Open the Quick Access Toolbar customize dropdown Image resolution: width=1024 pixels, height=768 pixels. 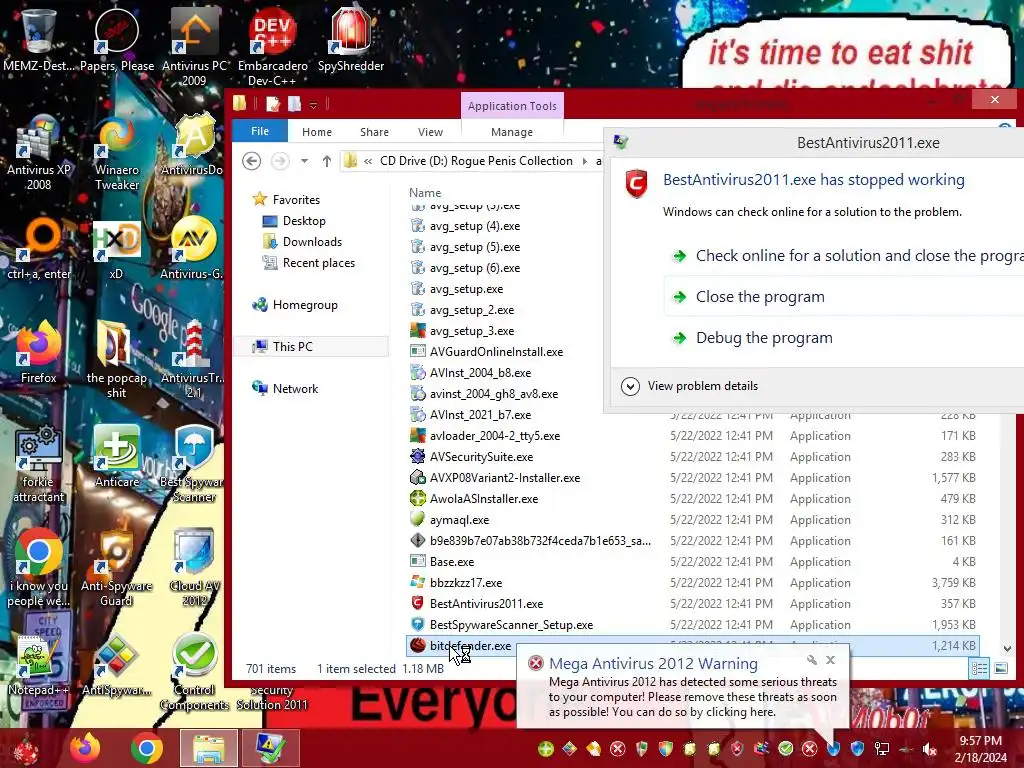(x=313, y=104)
